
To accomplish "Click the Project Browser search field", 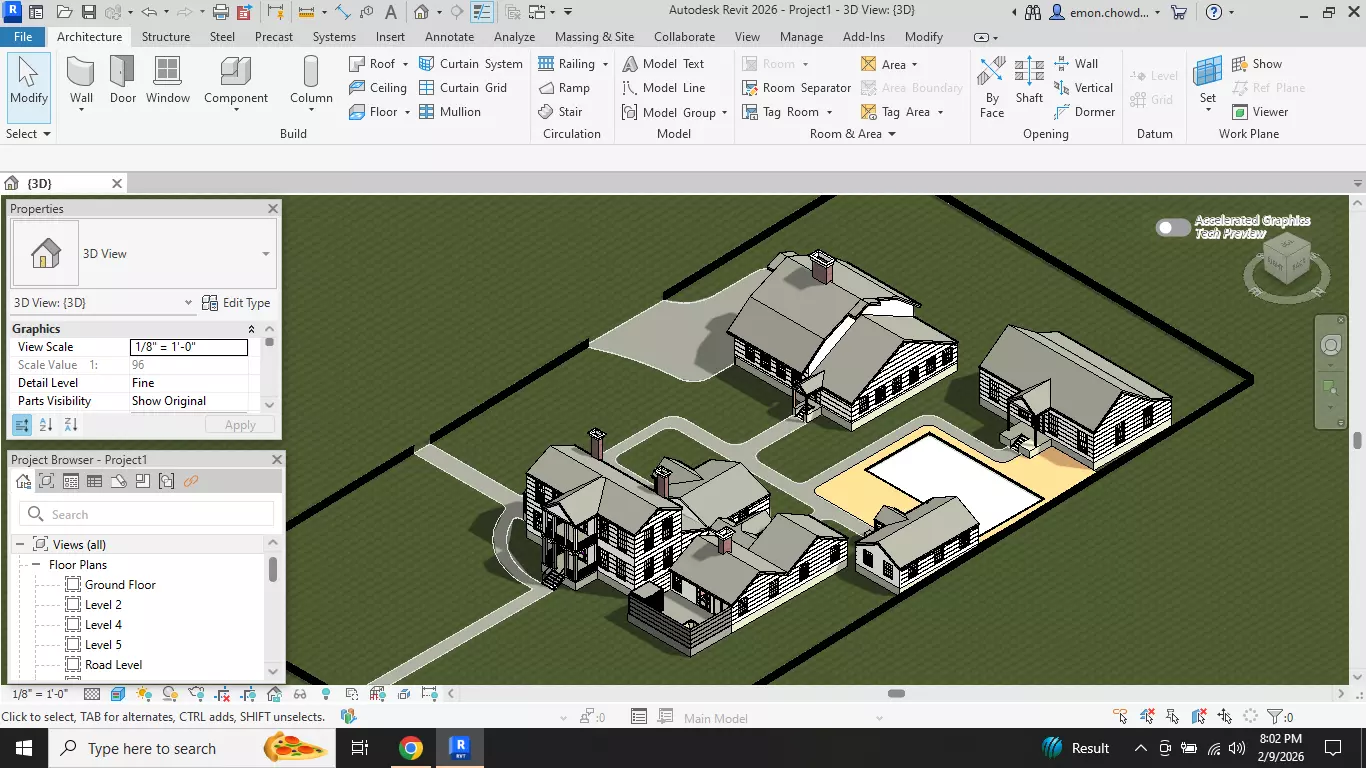I will point(146,514).
